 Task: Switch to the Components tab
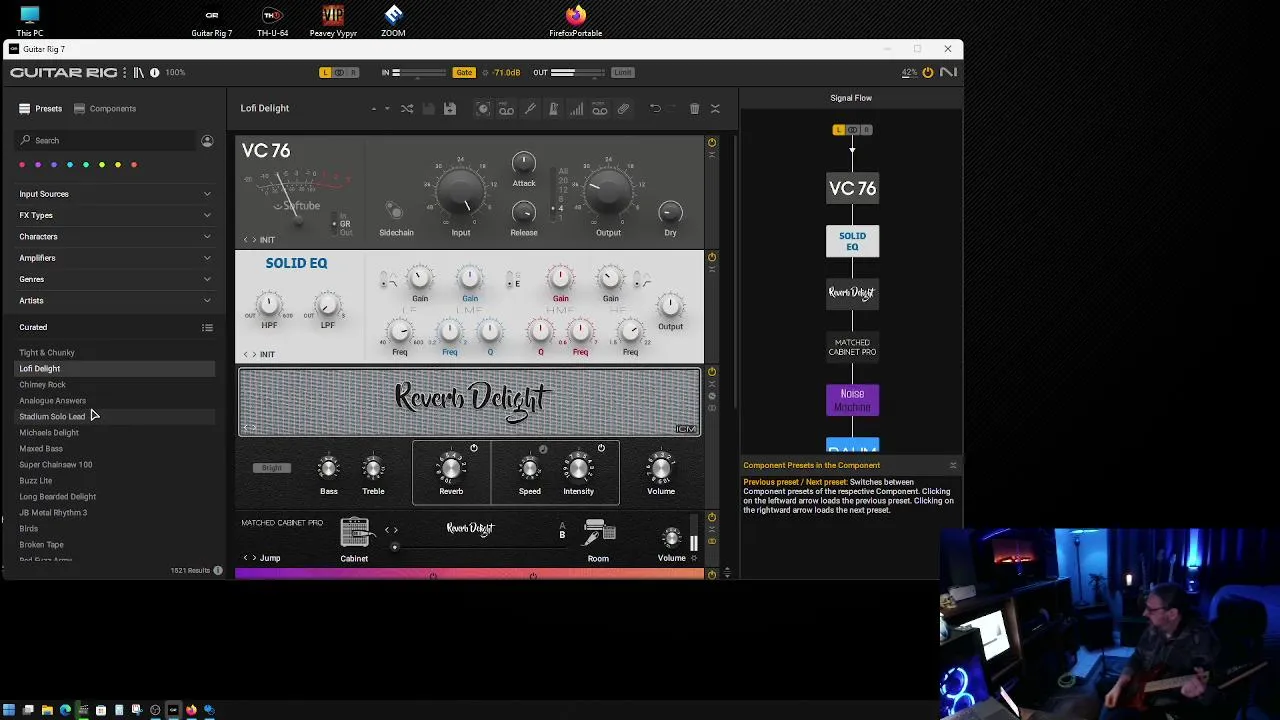pyautogui.click(x=105, y=109)
